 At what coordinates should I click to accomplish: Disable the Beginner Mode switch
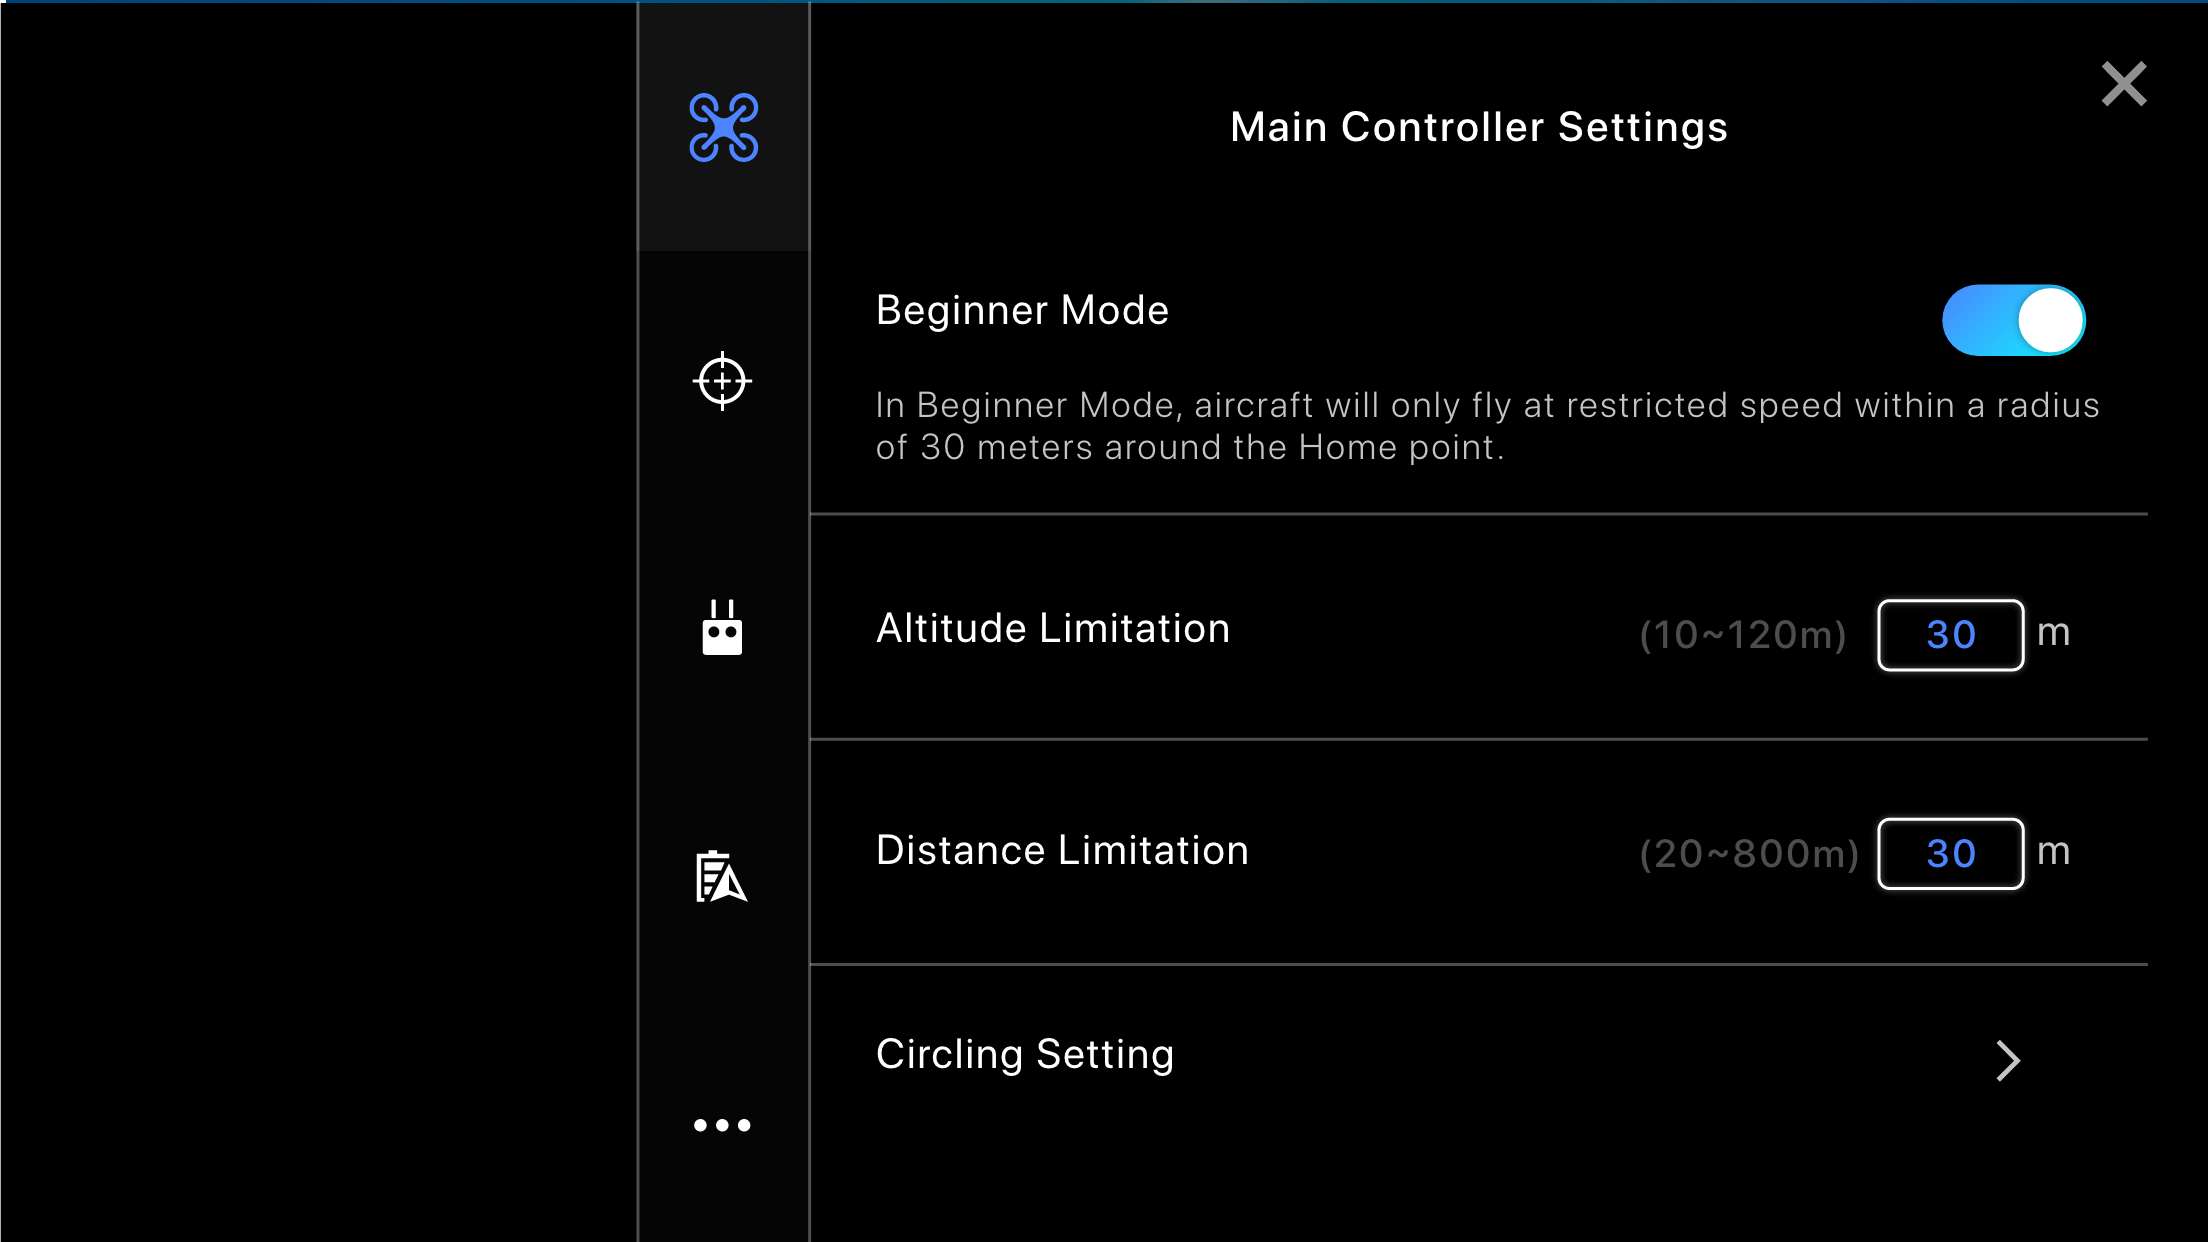pyautogui.click(x=2013, y=320)
